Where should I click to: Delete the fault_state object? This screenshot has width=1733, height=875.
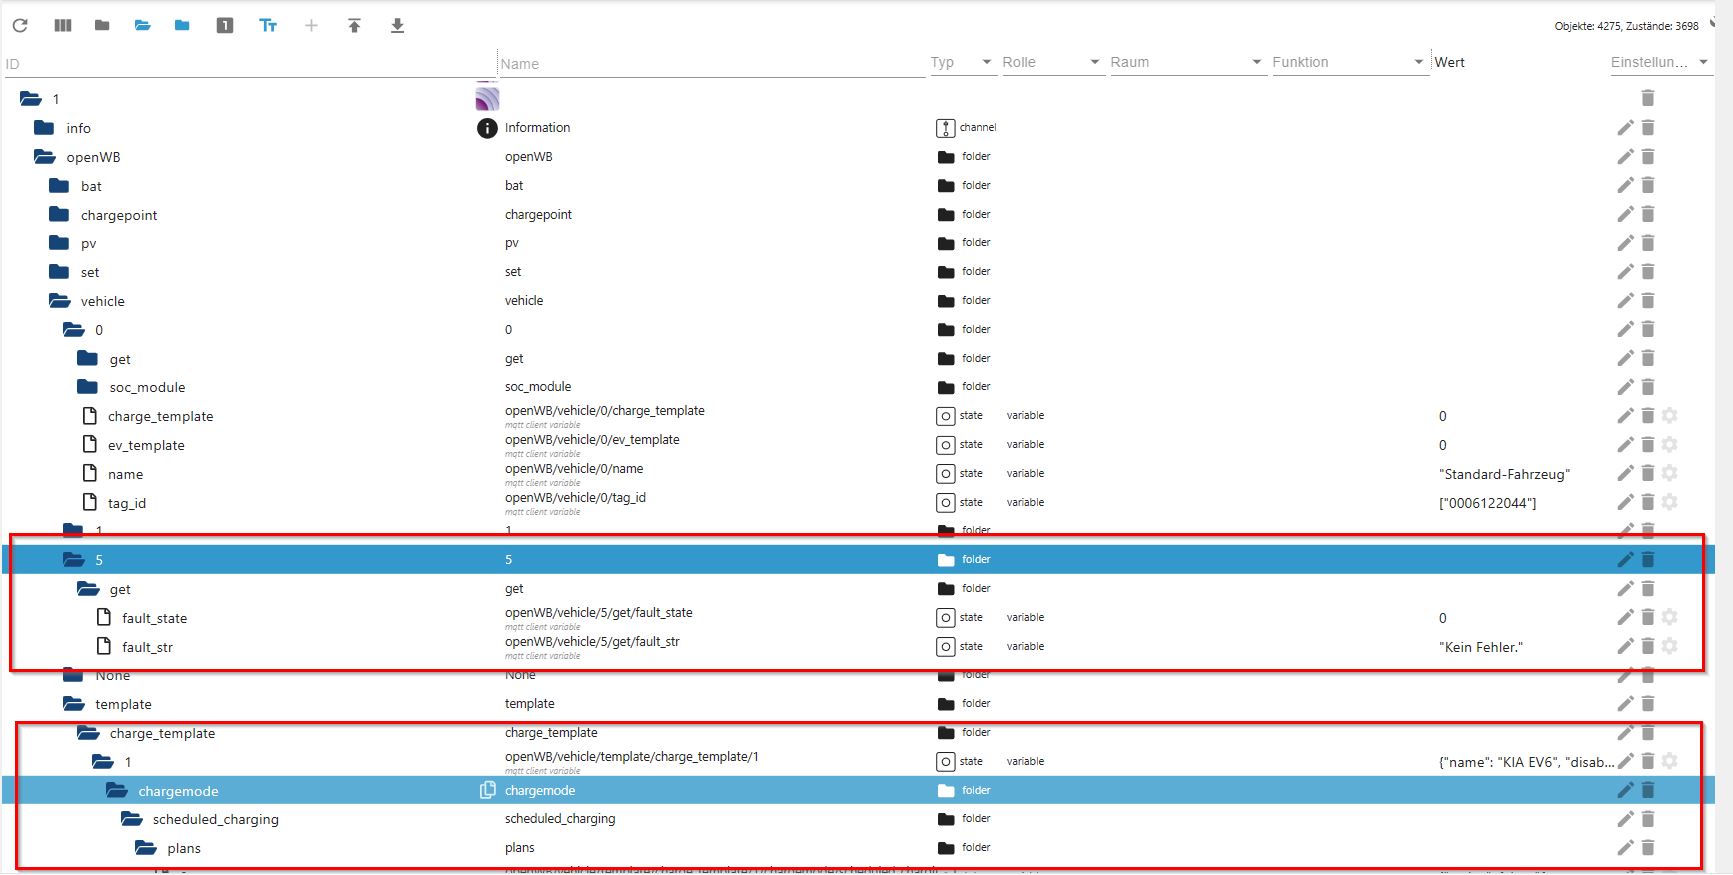pos(1648,617)
